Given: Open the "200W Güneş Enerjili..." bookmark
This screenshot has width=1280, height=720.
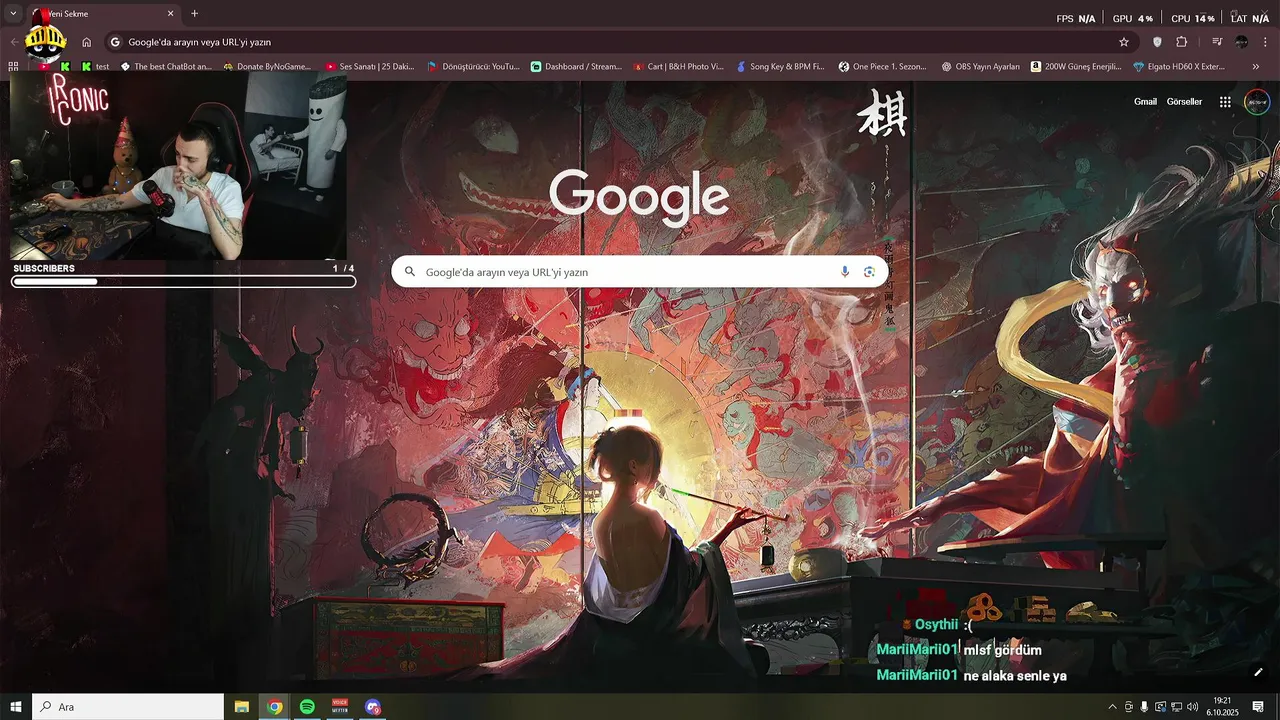Looking at the screenshot, I should click(x=1077, y=67).
